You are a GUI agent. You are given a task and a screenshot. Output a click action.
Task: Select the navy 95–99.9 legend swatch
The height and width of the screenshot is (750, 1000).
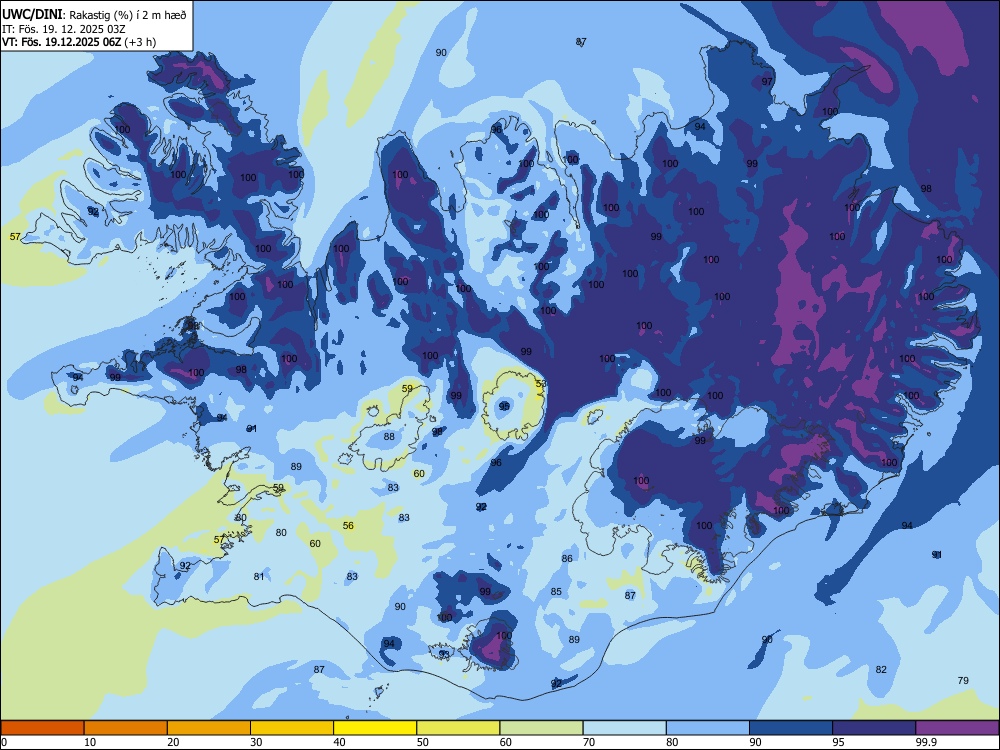[x=874, y=728]
